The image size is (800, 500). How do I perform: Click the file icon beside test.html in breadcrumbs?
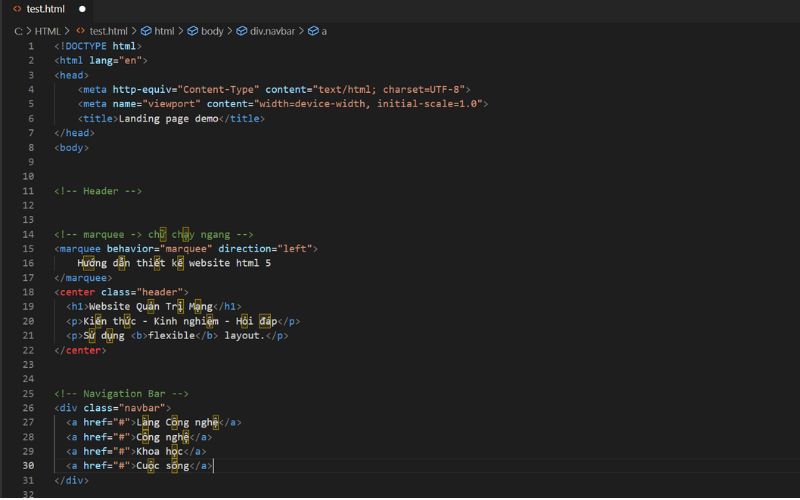pos(80,31)
